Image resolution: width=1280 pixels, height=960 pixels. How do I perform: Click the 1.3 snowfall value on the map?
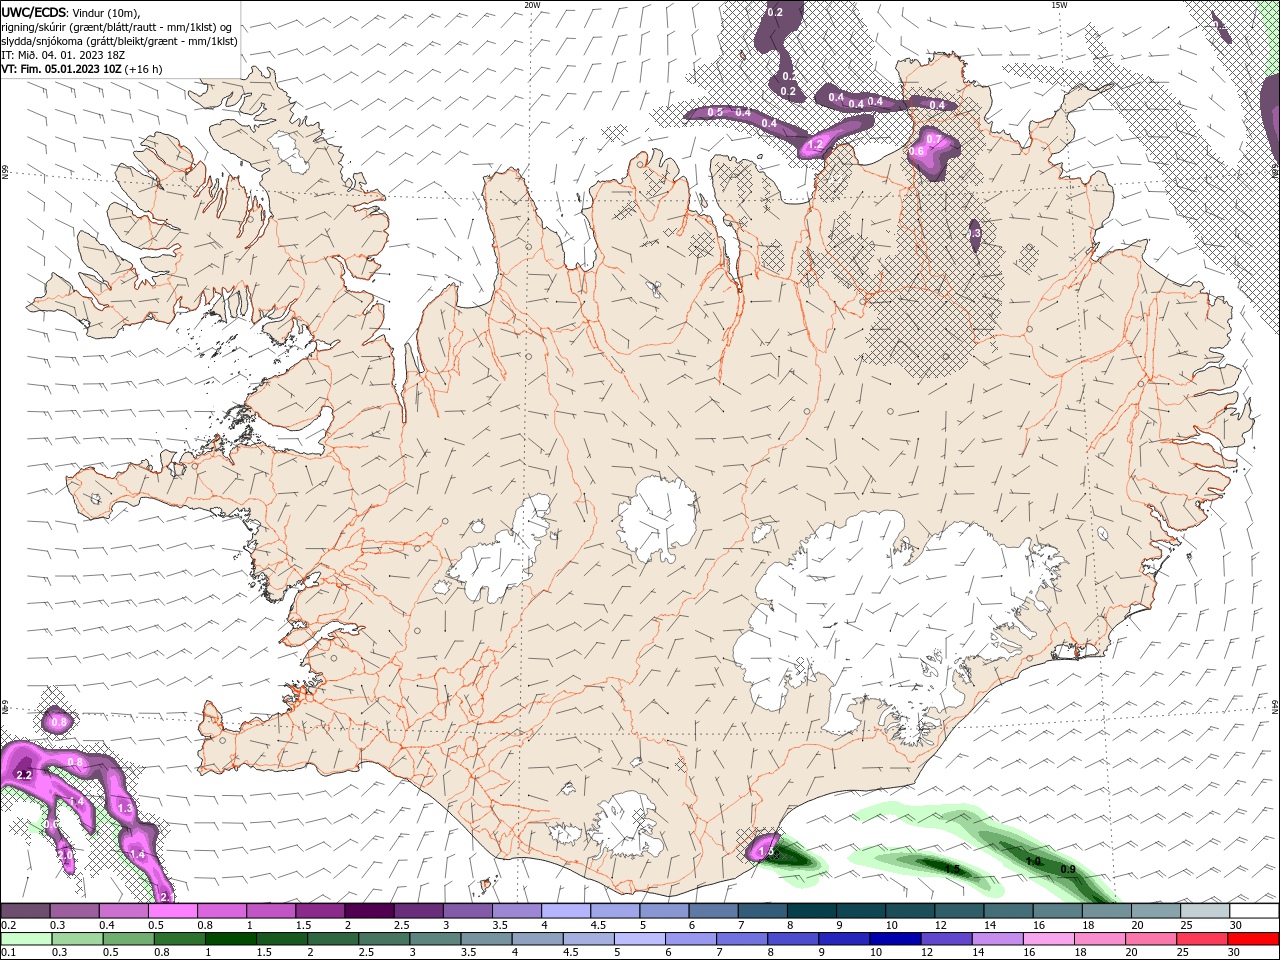point(125,808)
